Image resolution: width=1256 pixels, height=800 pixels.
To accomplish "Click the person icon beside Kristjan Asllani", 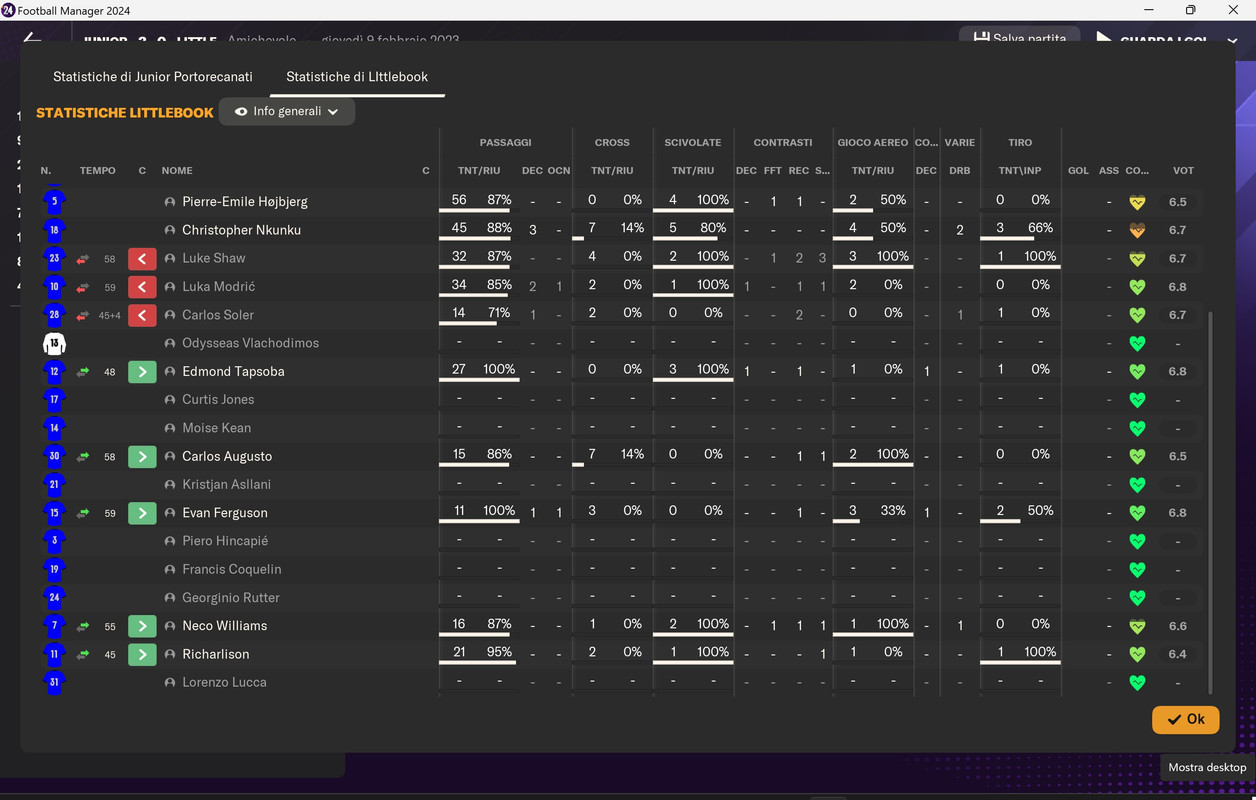I will [x=170, y=485].
